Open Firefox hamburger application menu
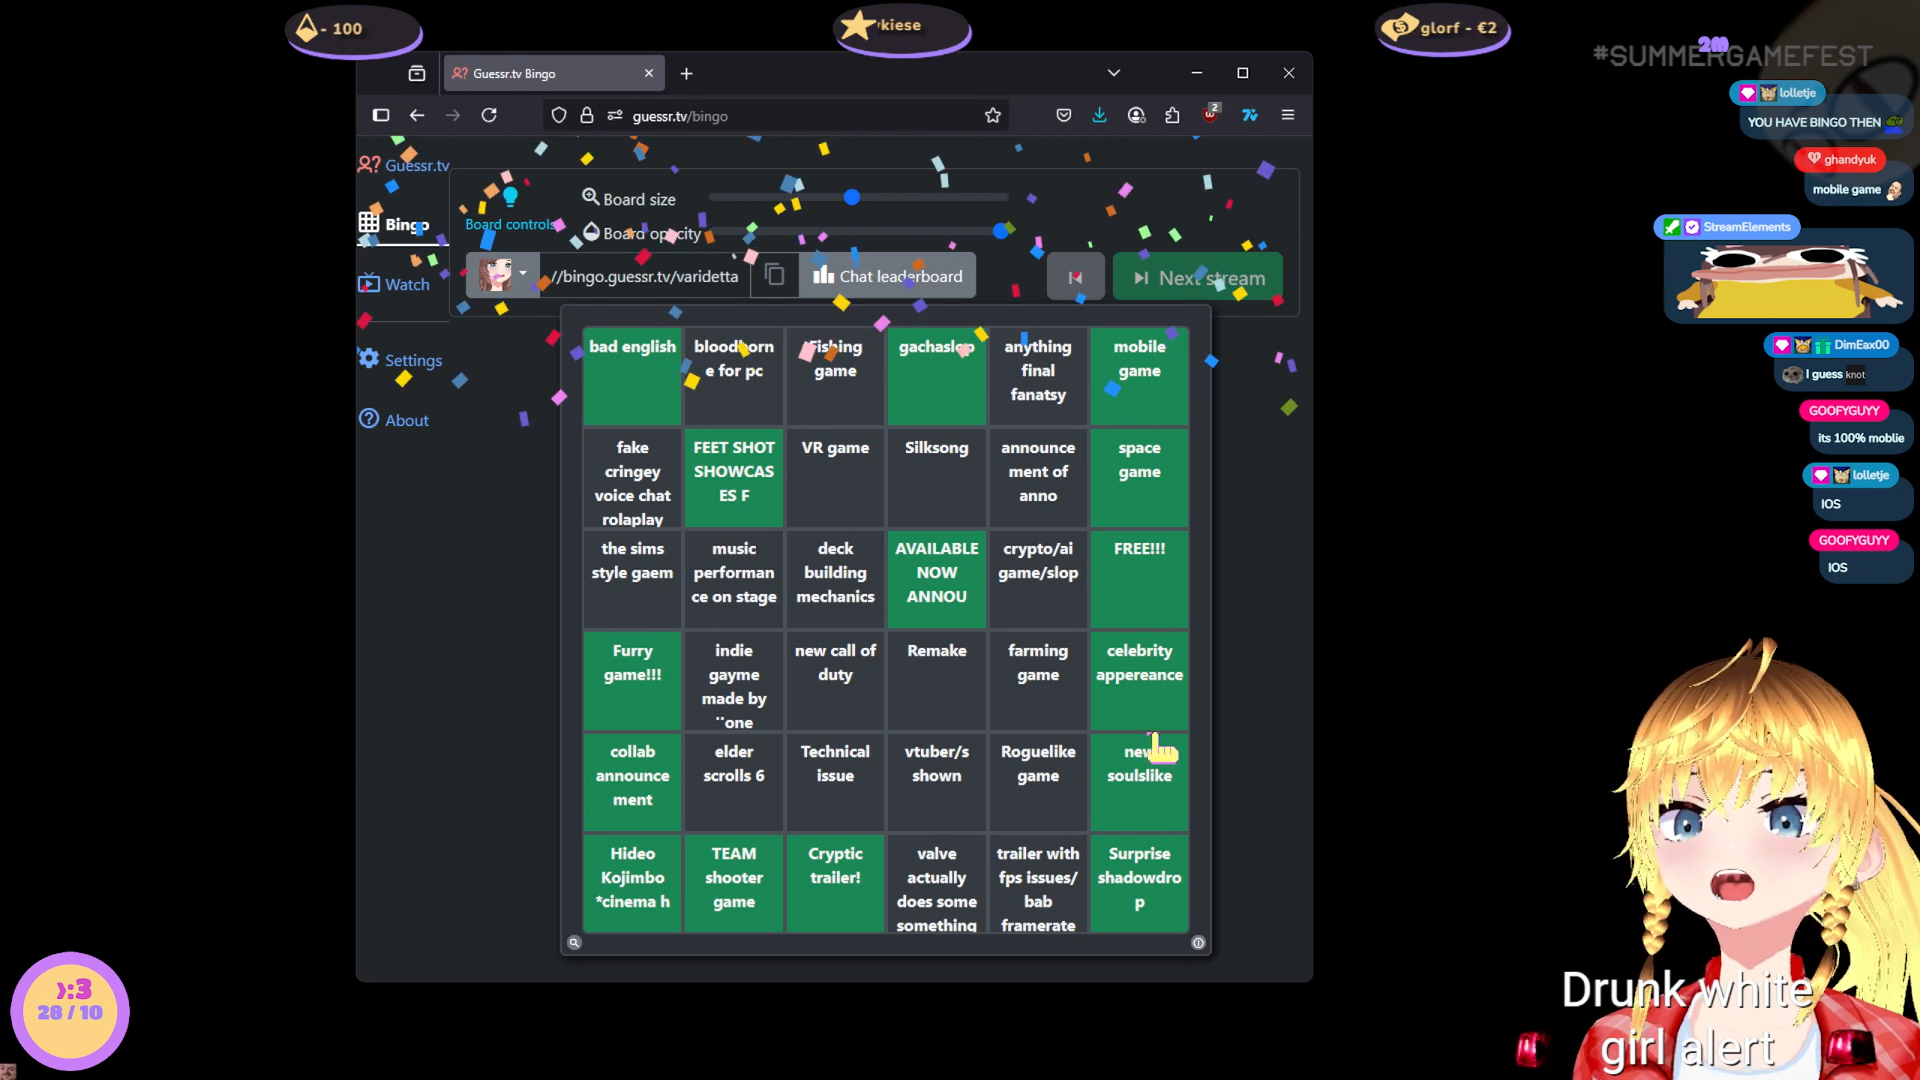 (x=1288, y=115)
